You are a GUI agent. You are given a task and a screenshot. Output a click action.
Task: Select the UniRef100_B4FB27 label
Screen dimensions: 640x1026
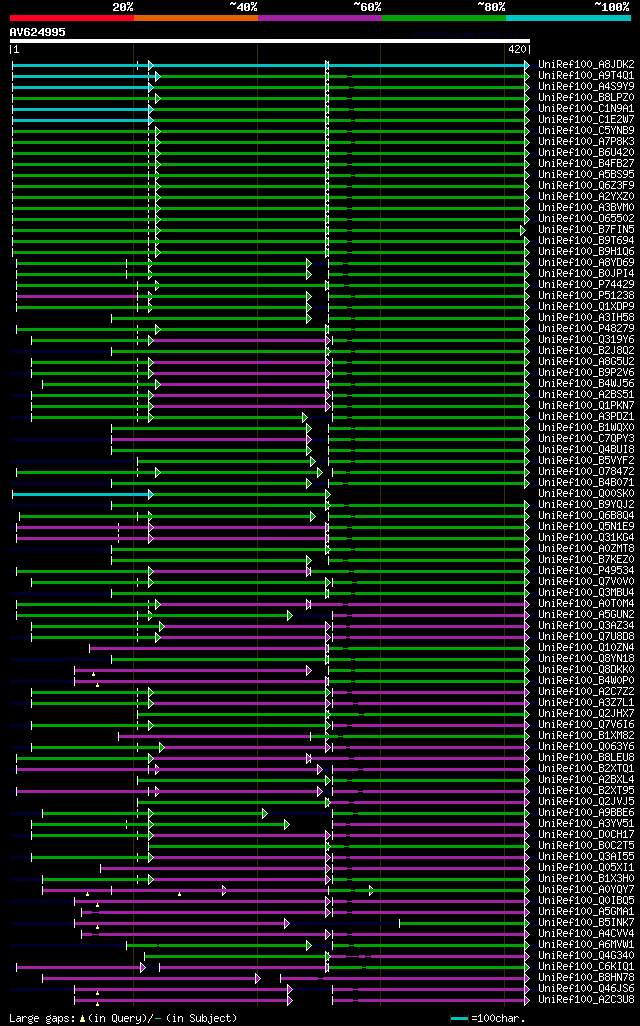pyautogui.click(x=586, y=164)
